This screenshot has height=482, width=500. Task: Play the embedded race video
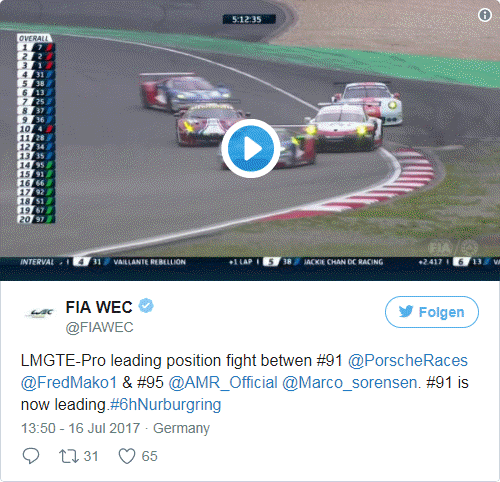point(250,148)
